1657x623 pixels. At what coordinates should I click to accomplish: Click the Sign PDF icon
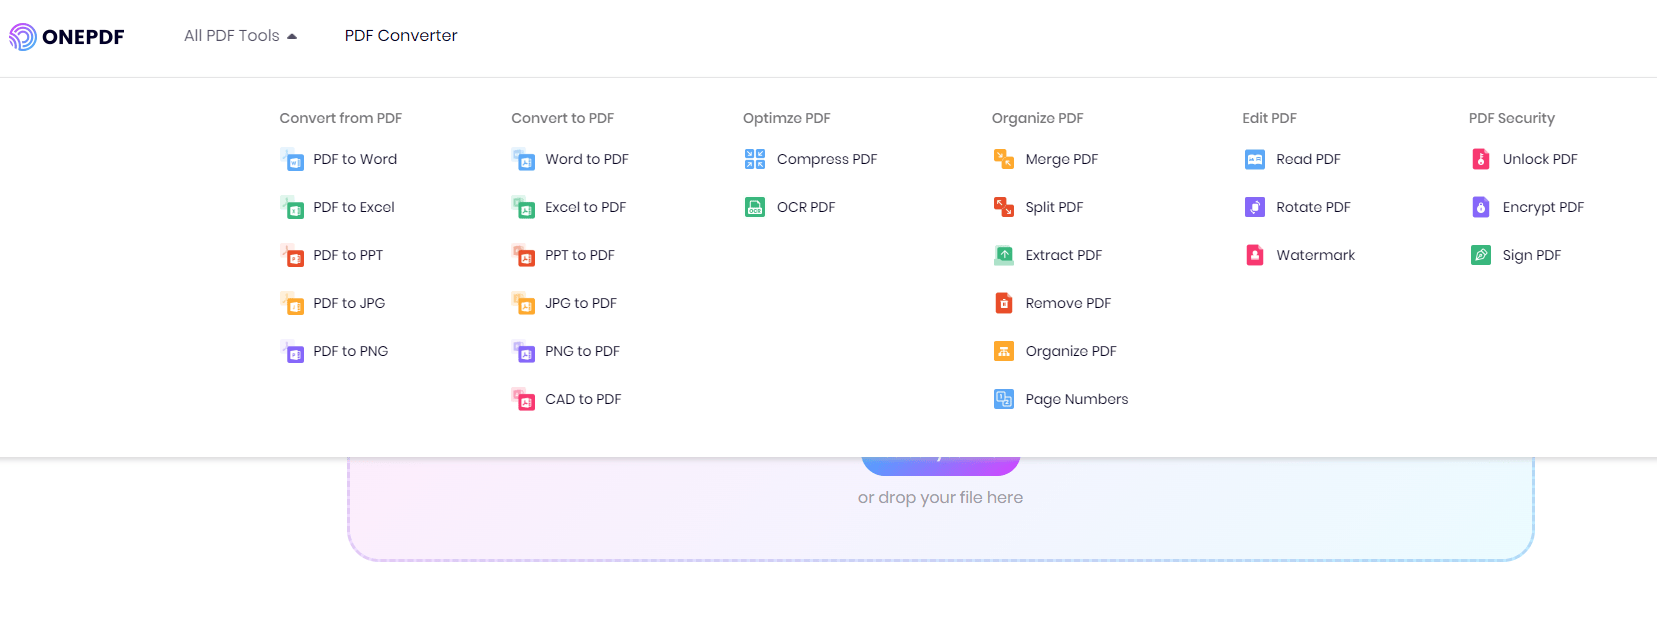(1481, 255)
